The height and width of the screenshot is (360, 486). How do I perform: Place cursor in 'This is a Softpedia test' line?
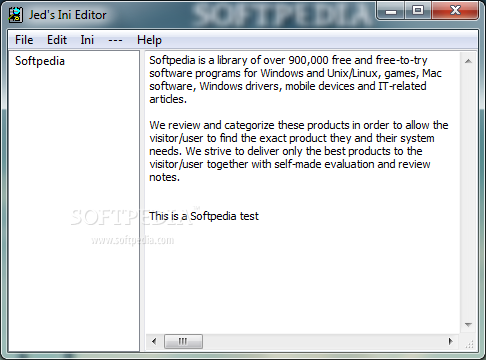[x=204, y=216]
